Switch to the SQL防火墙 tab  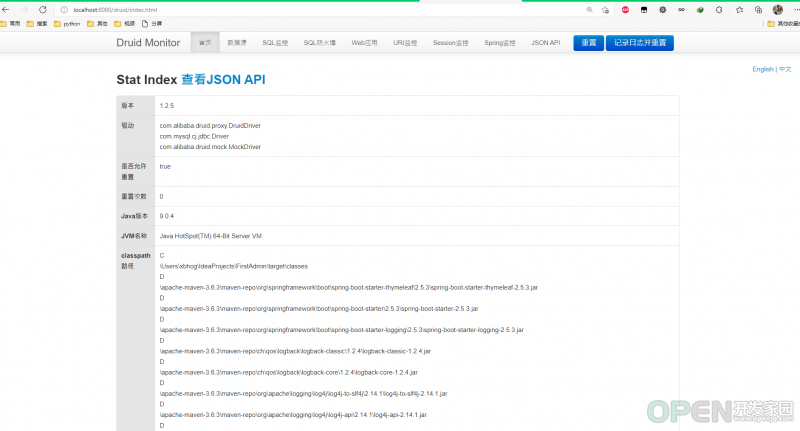(319, 43)
